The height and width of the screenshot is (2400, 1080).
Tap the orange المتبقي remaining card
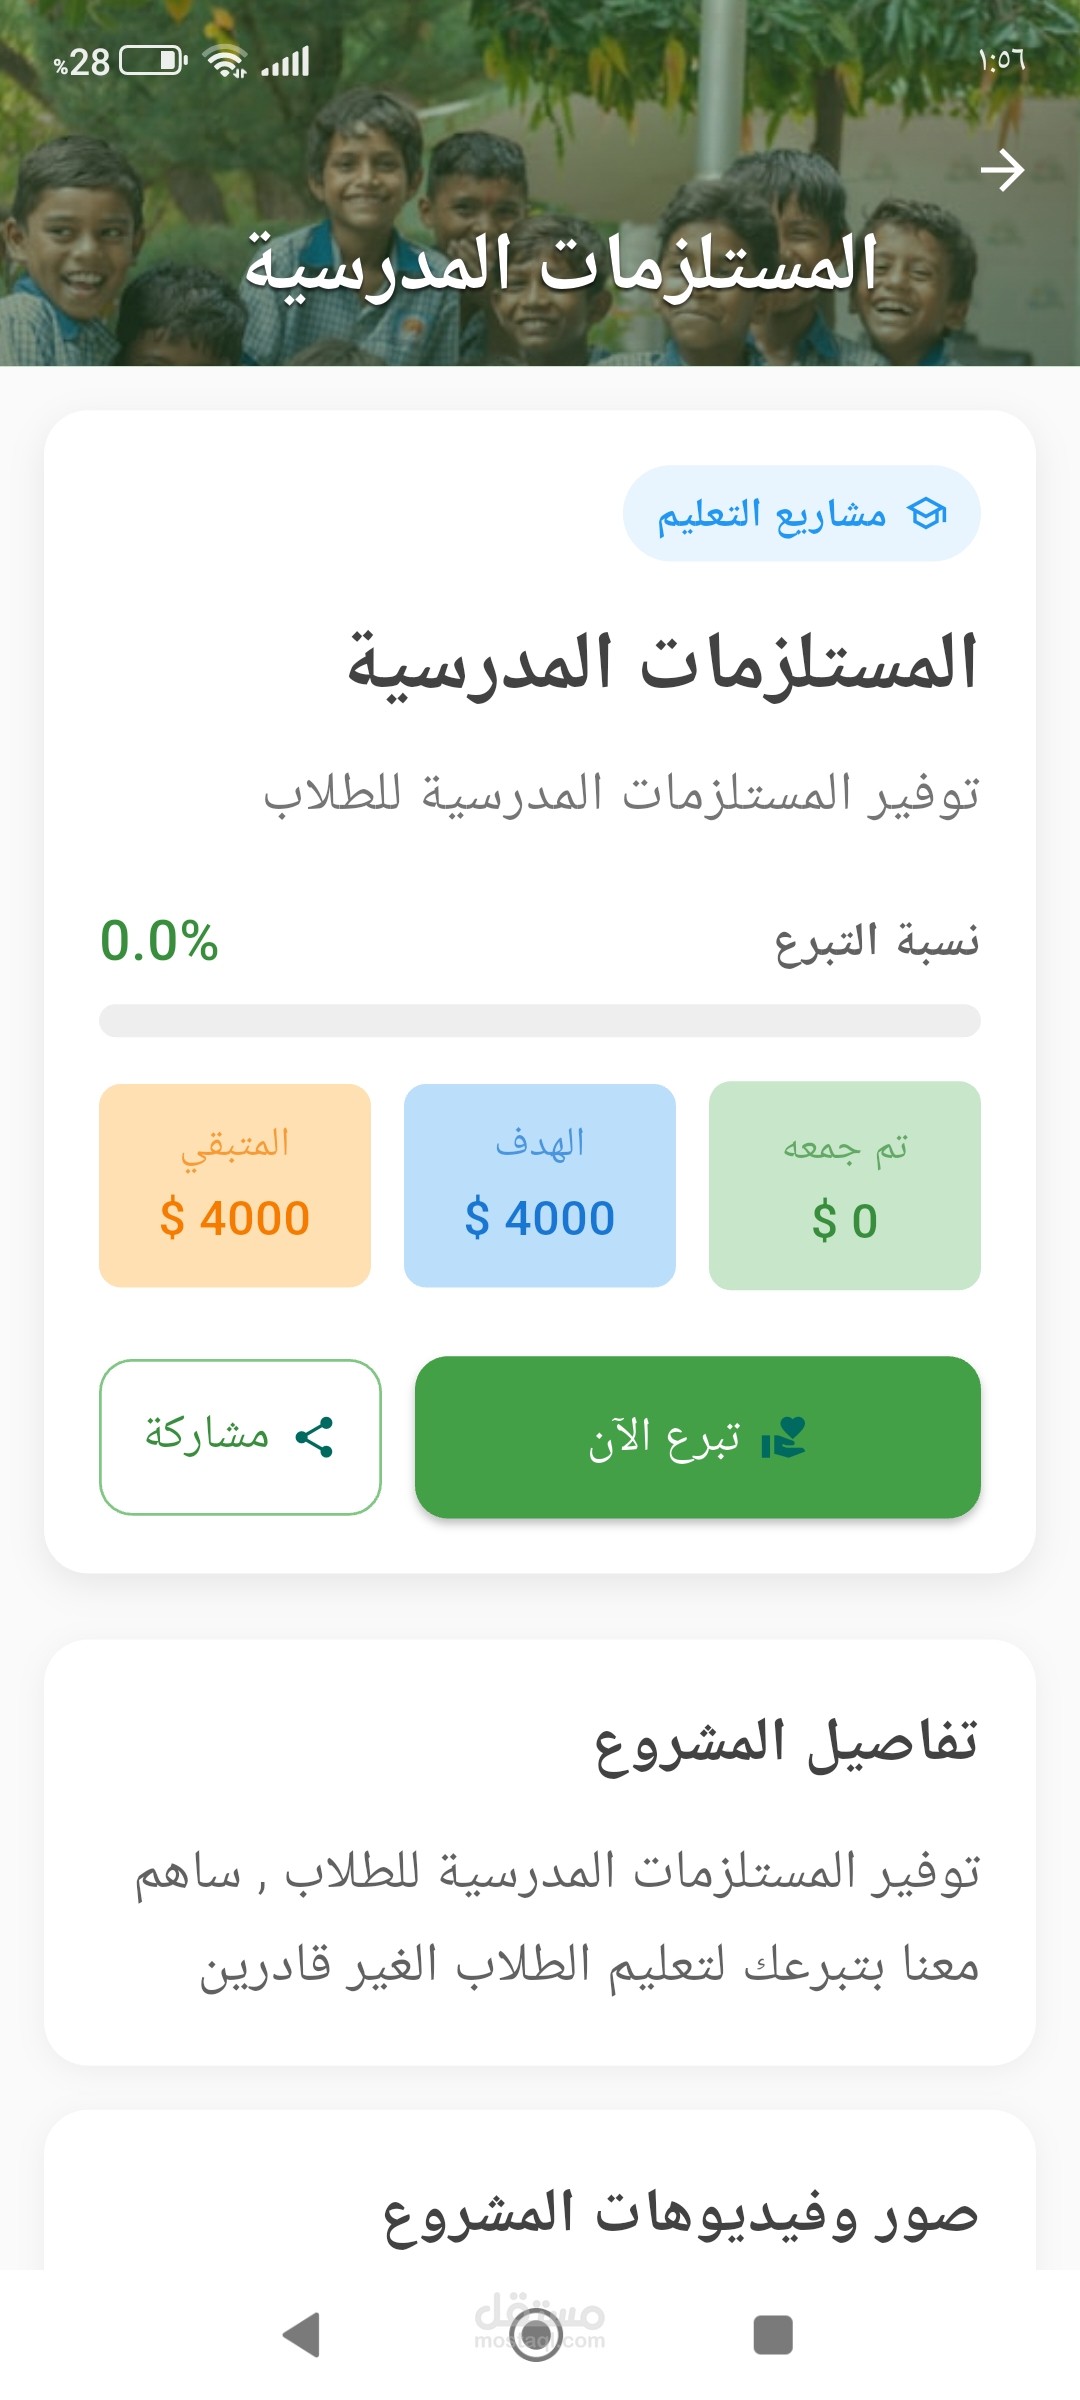[x=235, y=1186]
